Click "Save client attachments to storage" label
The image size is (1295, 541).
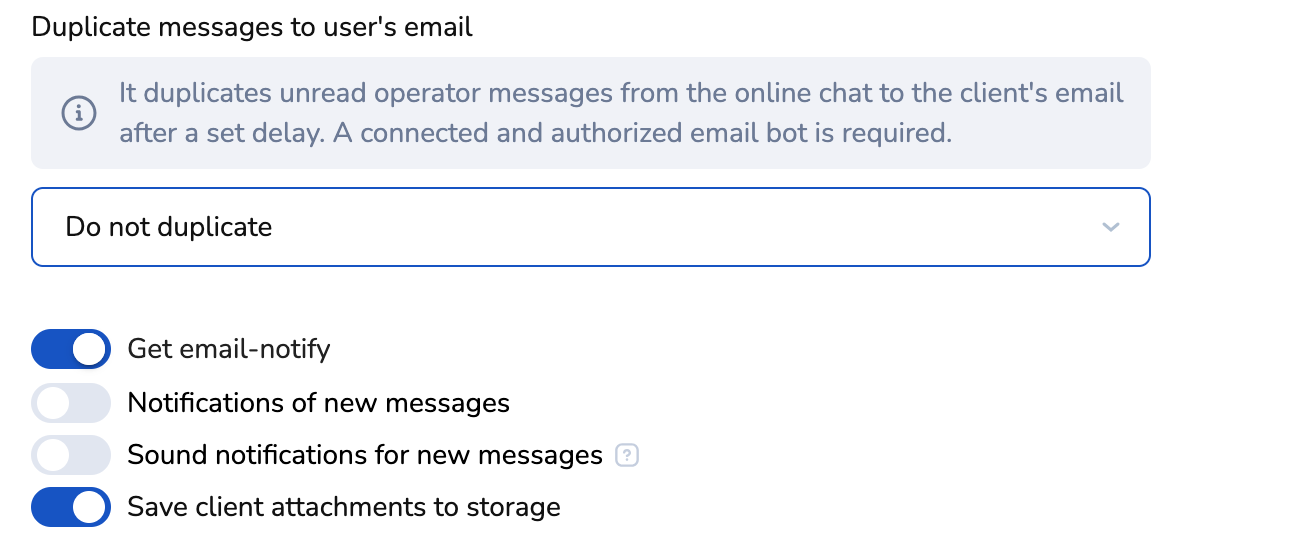[x=343, y=507]
